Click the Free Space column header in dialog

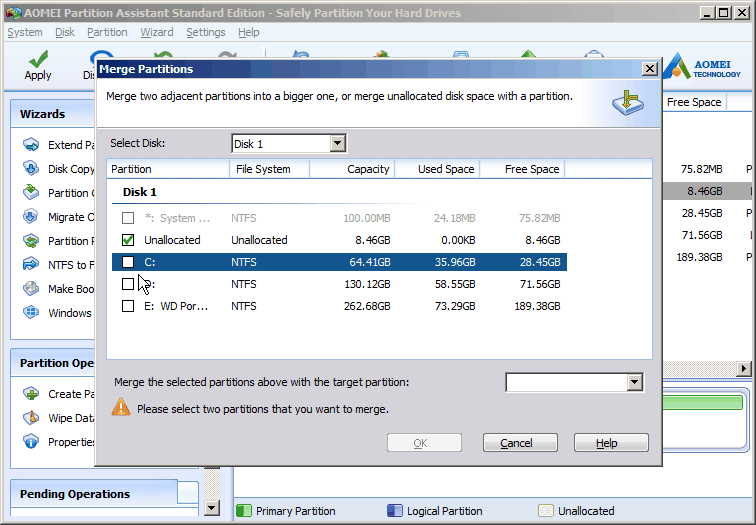coord(522,169)
